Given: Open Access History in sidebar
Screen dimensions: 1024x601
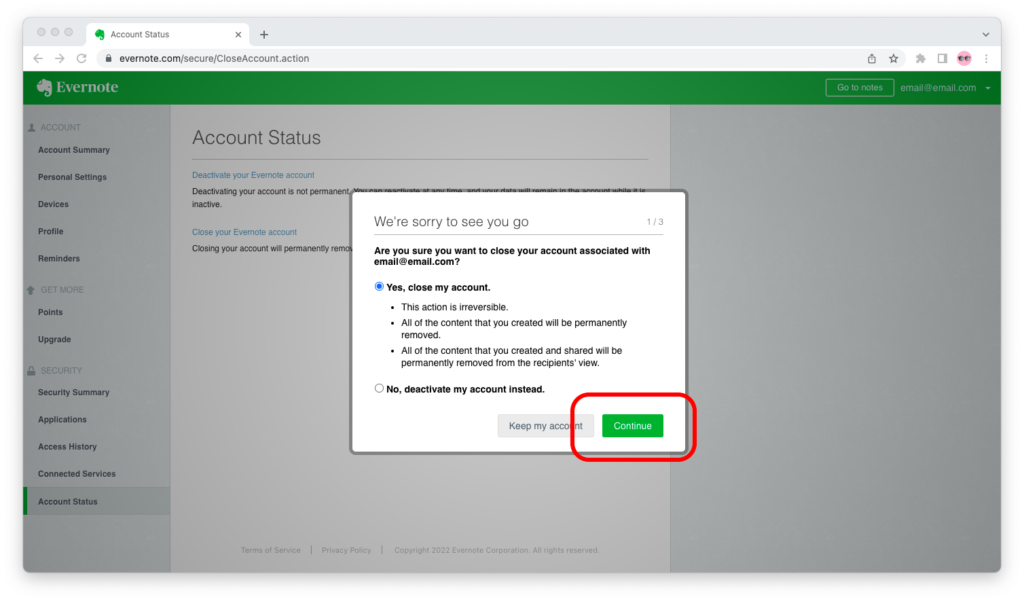Looking at the screenshot, I should click(x=67, y=447).
